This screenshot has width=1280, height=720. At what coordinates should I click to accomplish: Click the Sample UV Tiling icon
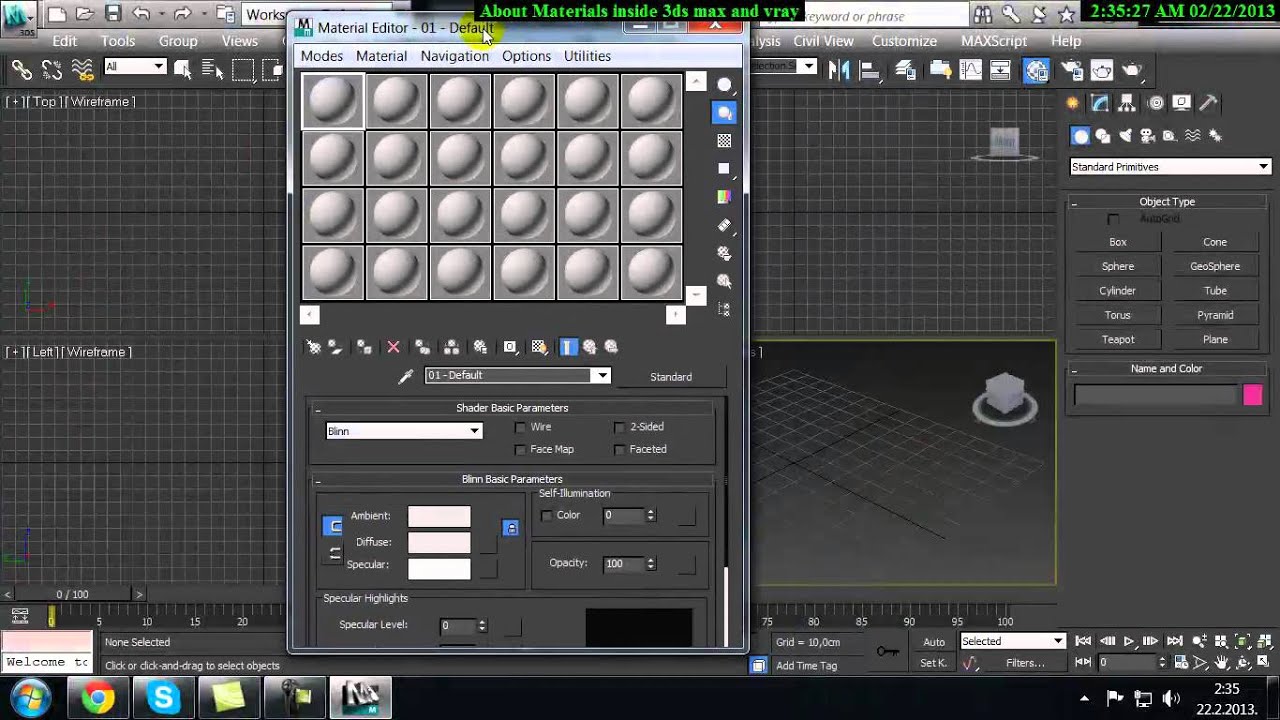point(724,169)
